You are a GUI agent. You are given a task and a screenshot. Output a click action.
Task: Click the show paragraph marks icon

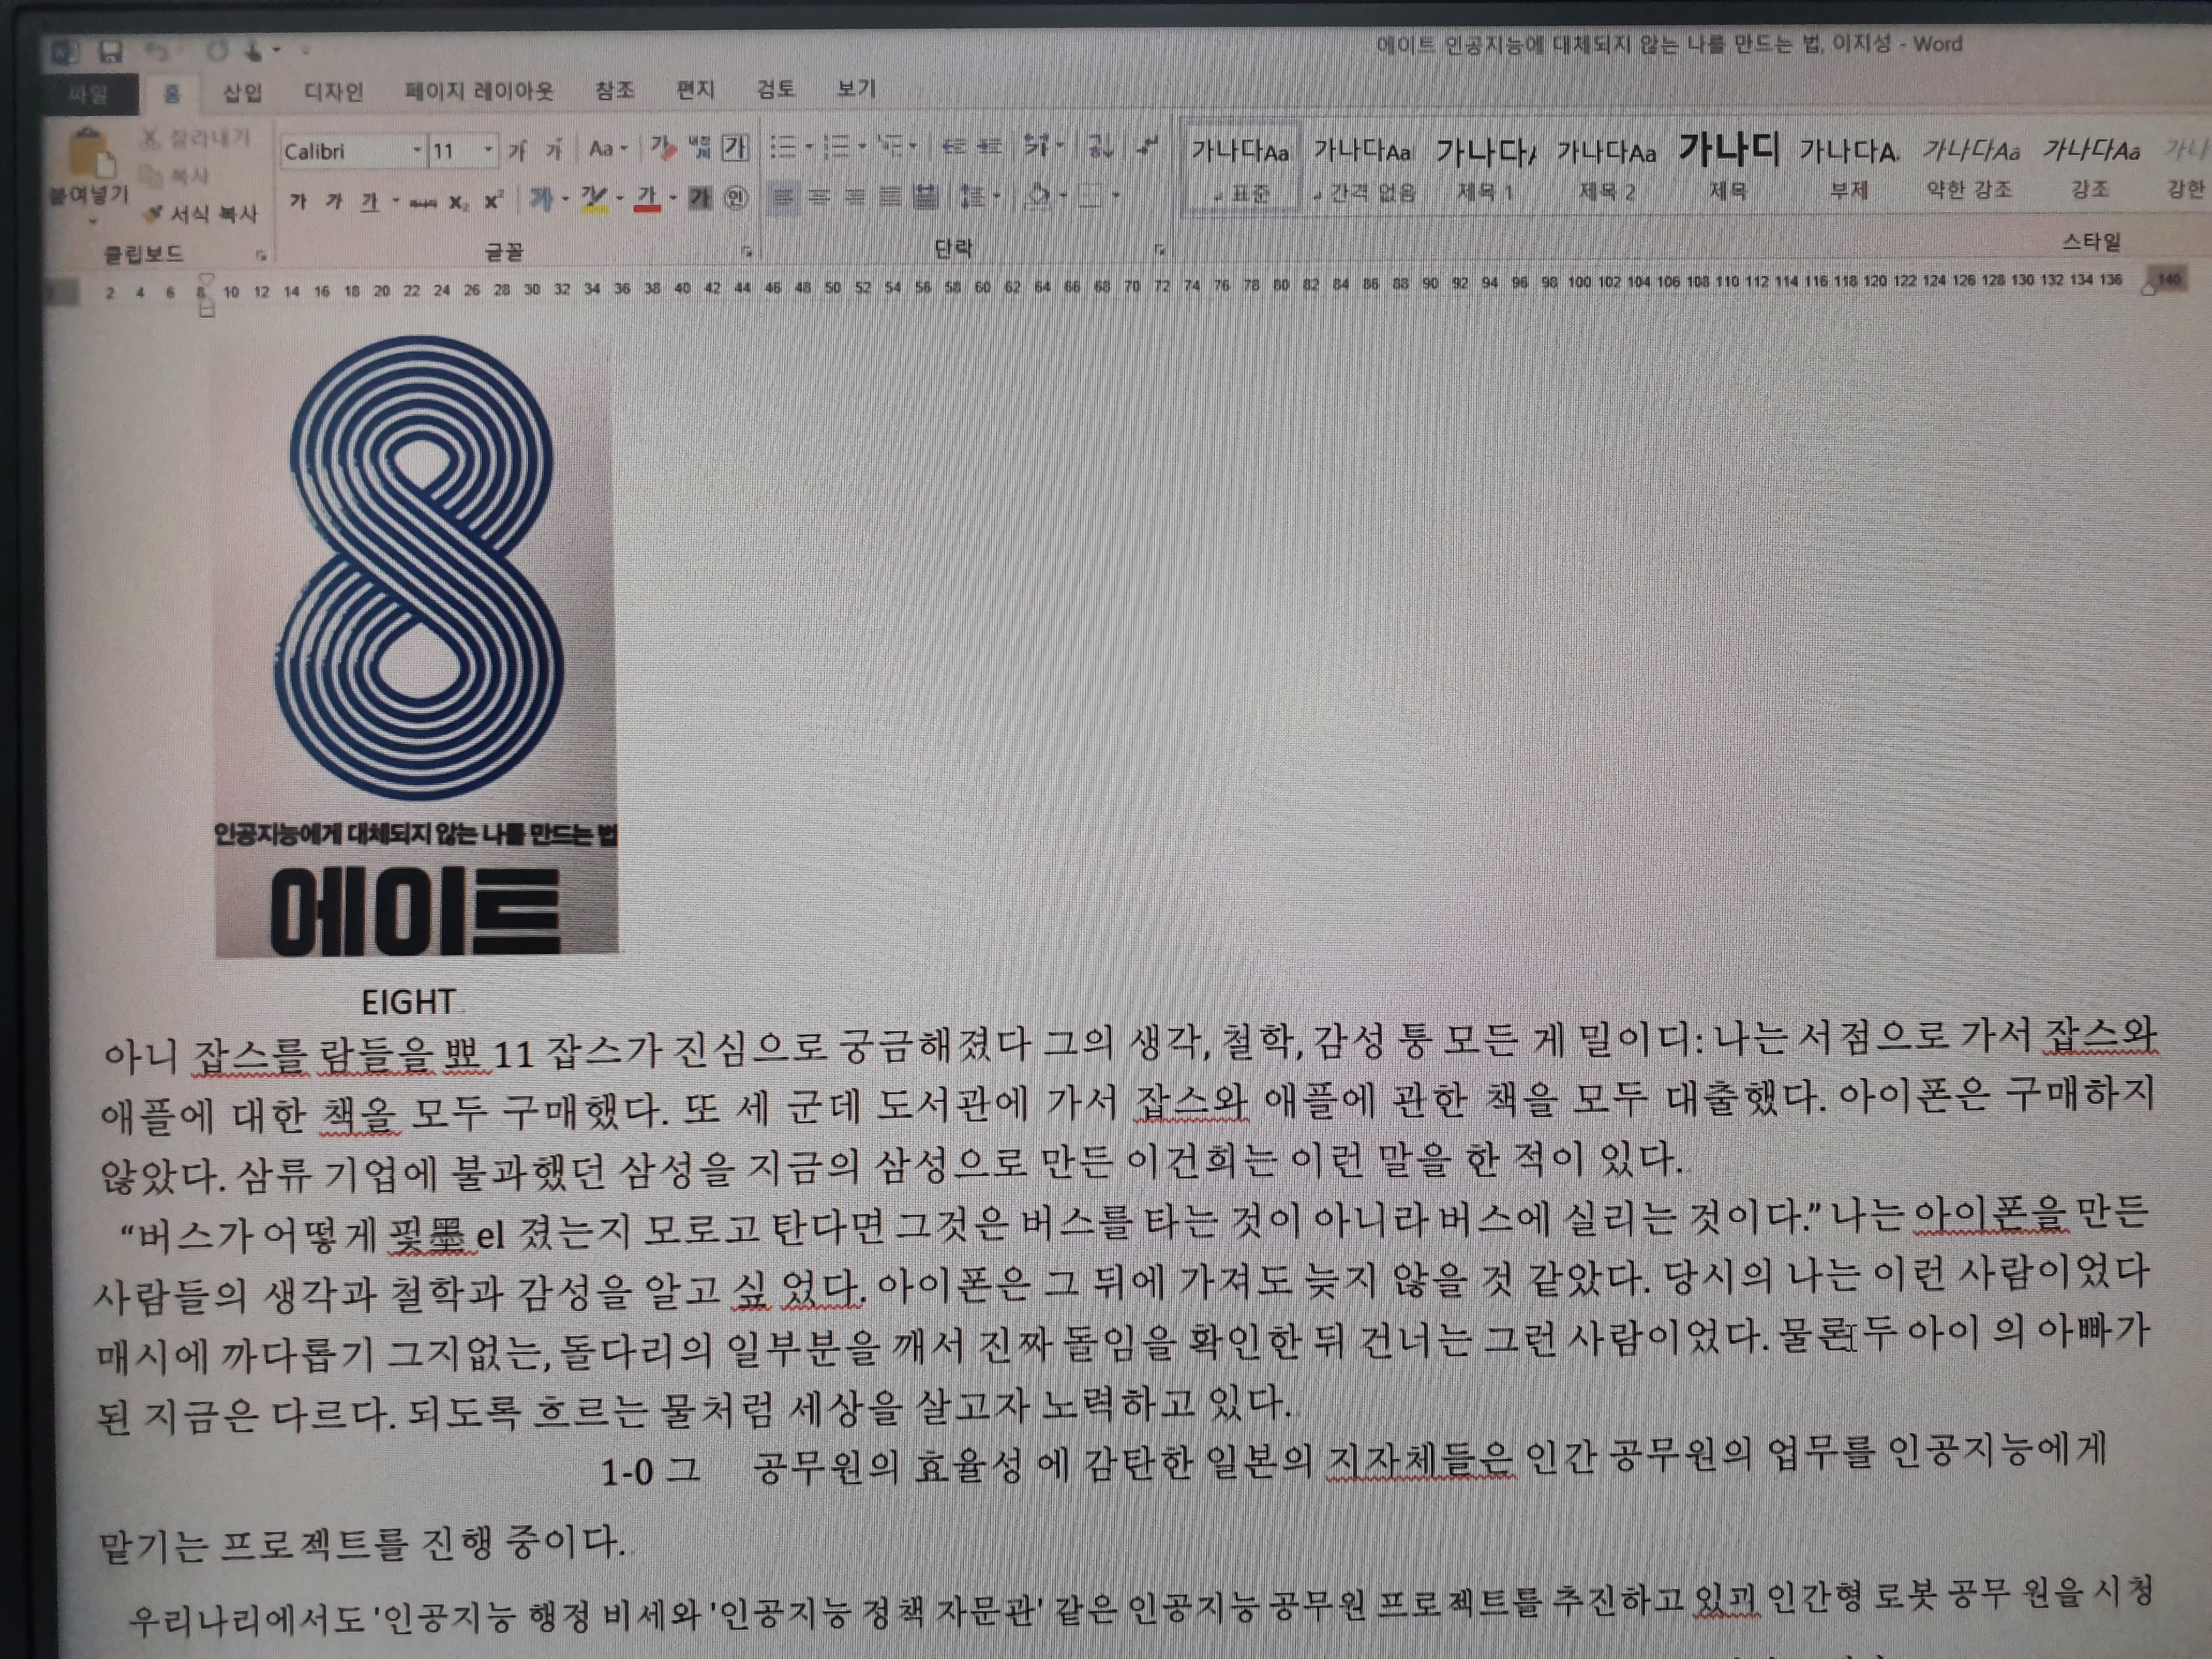point(1149,147)
